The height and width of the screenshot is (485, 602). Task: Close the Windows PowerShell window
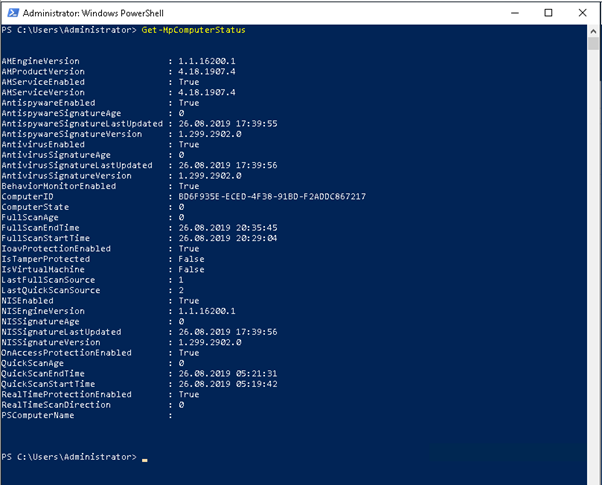tap(580, 11)
